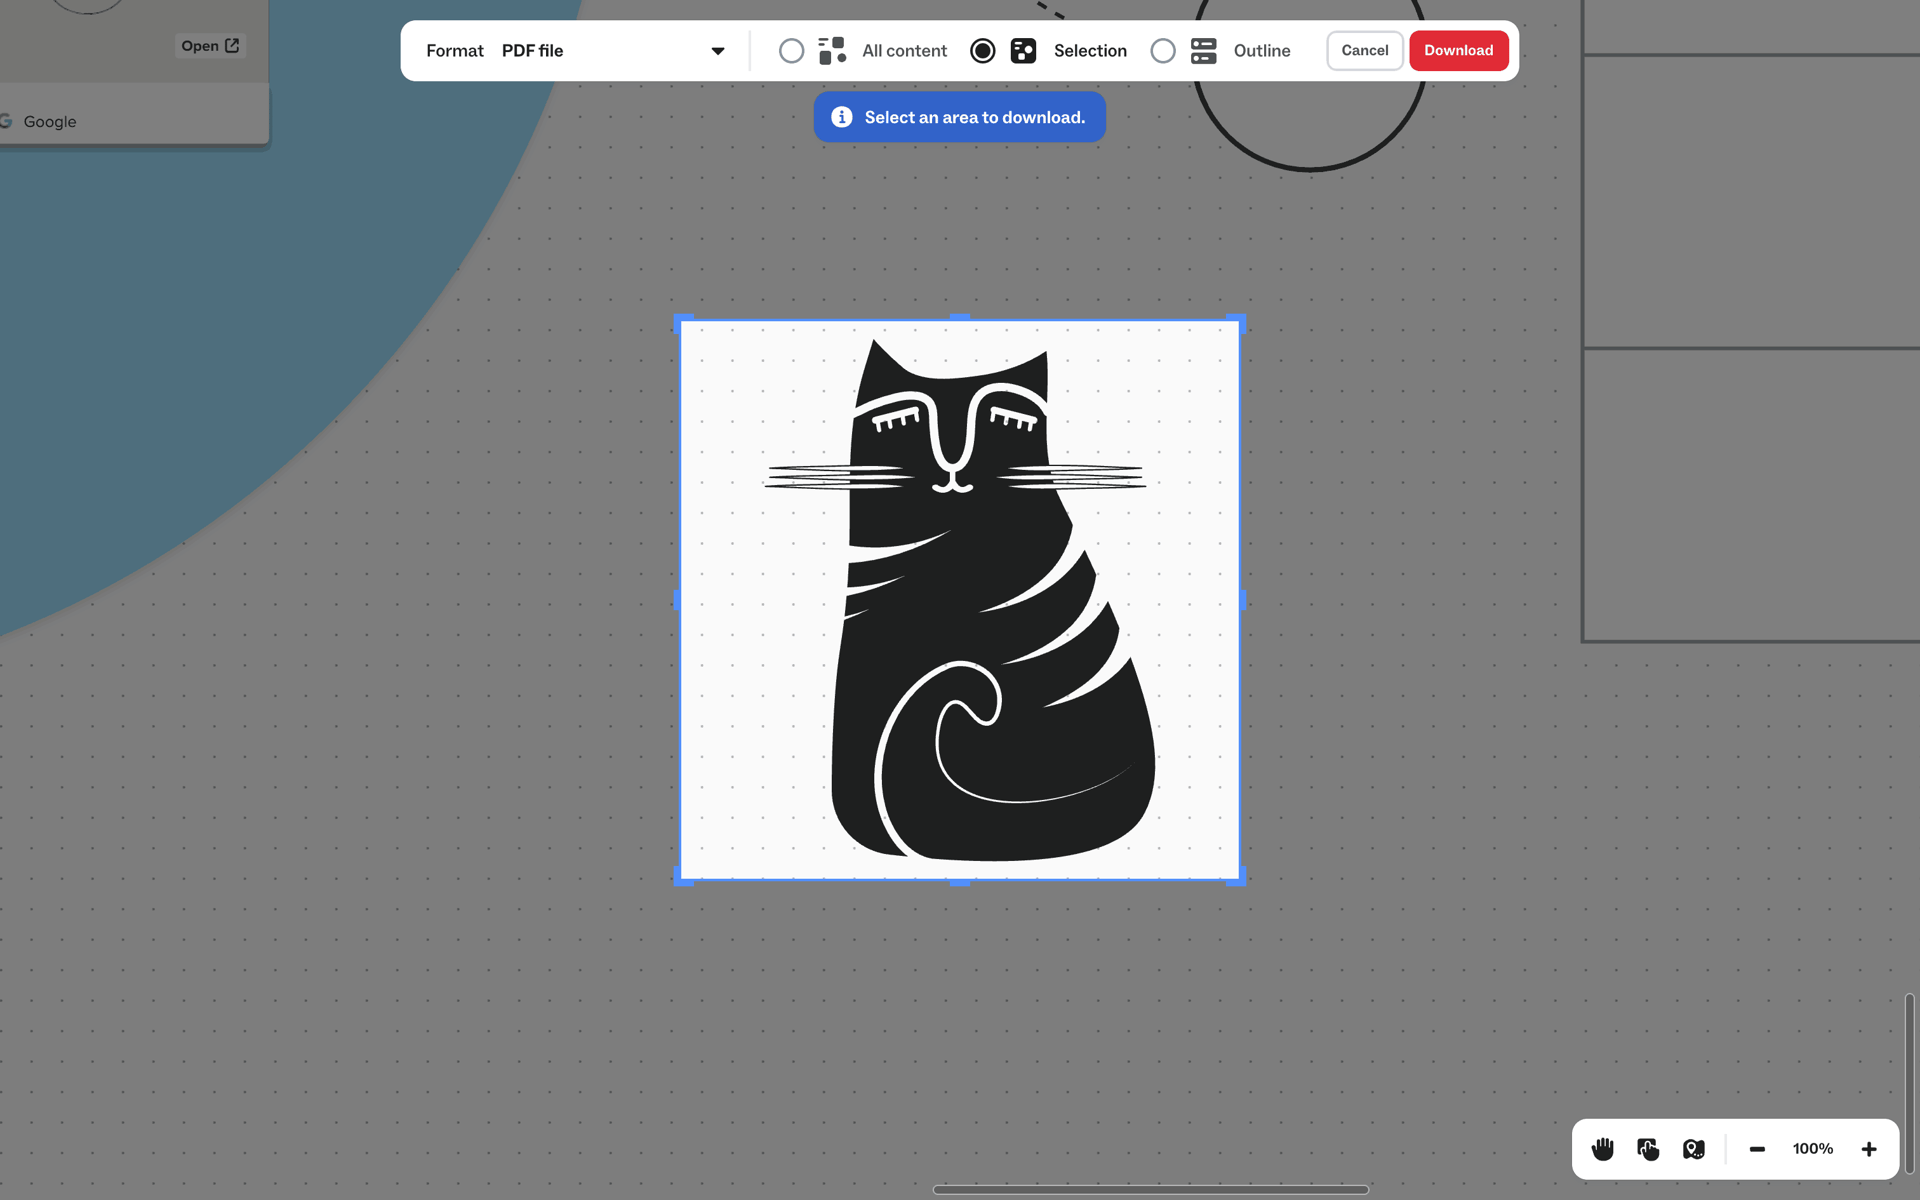The image size is (1920, 1200).
Task: Open the minimap icon
Action: coord(1694,1149)
